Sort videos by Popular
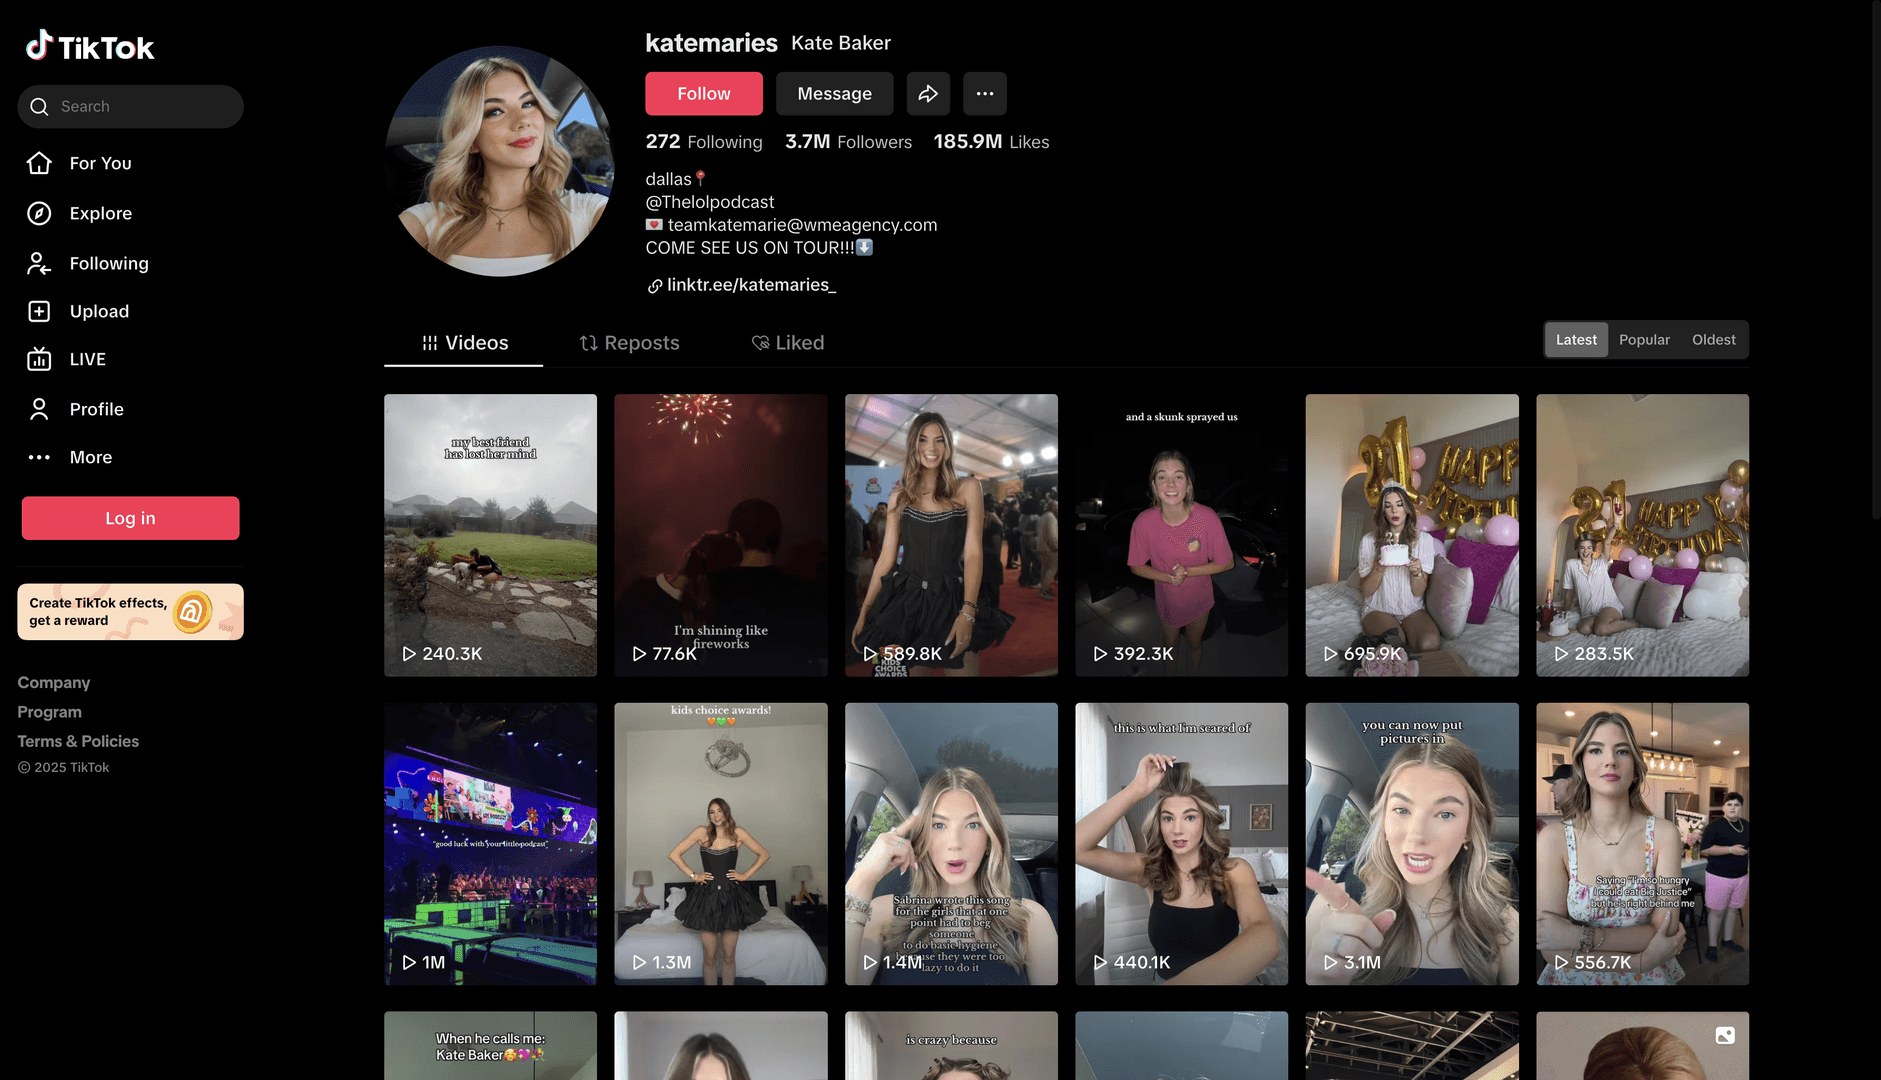The height and width of the screenshot is (1080, 1881). click(x=1644, y=340)
